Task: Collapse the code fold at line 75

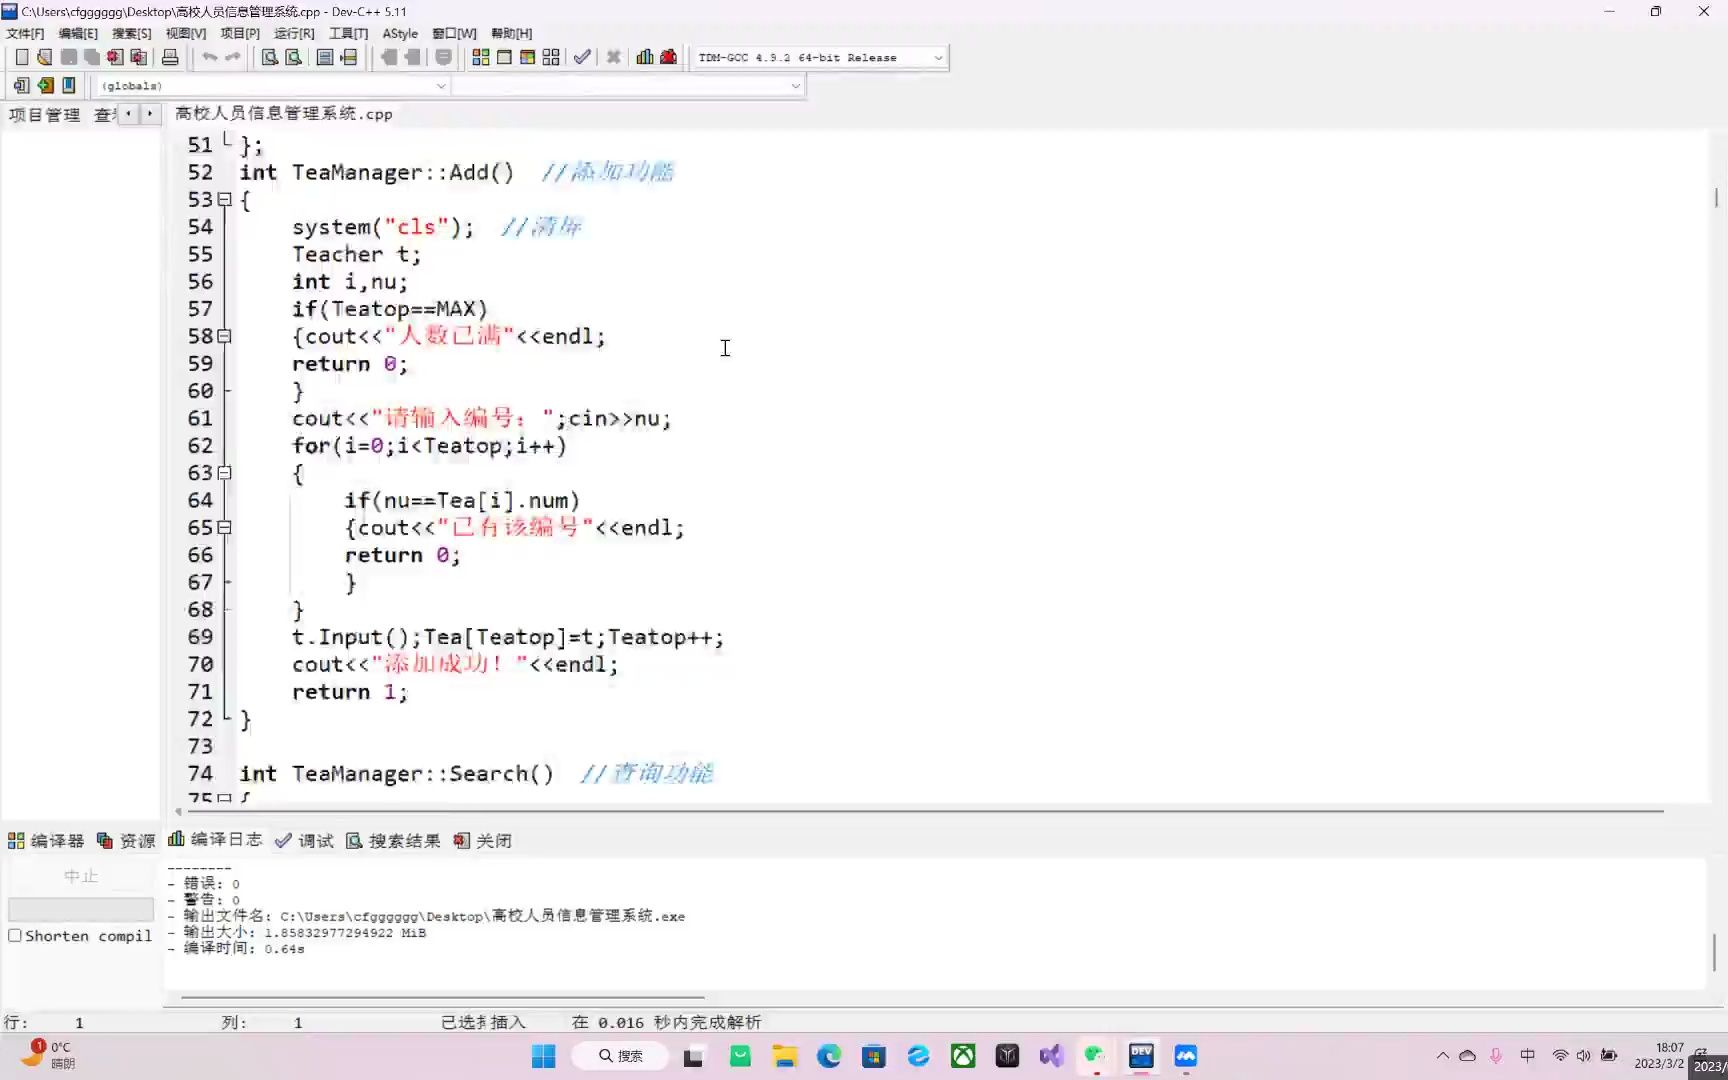Action: click(x=225, y=798)
